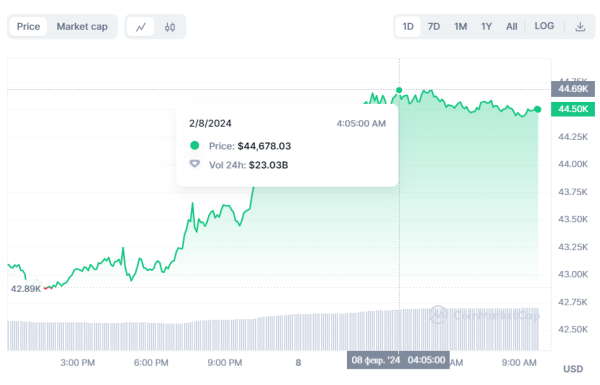Select the Price tab
Image resolution: width=600 pixels, height=385 pixels.
(x=28, y=26)
